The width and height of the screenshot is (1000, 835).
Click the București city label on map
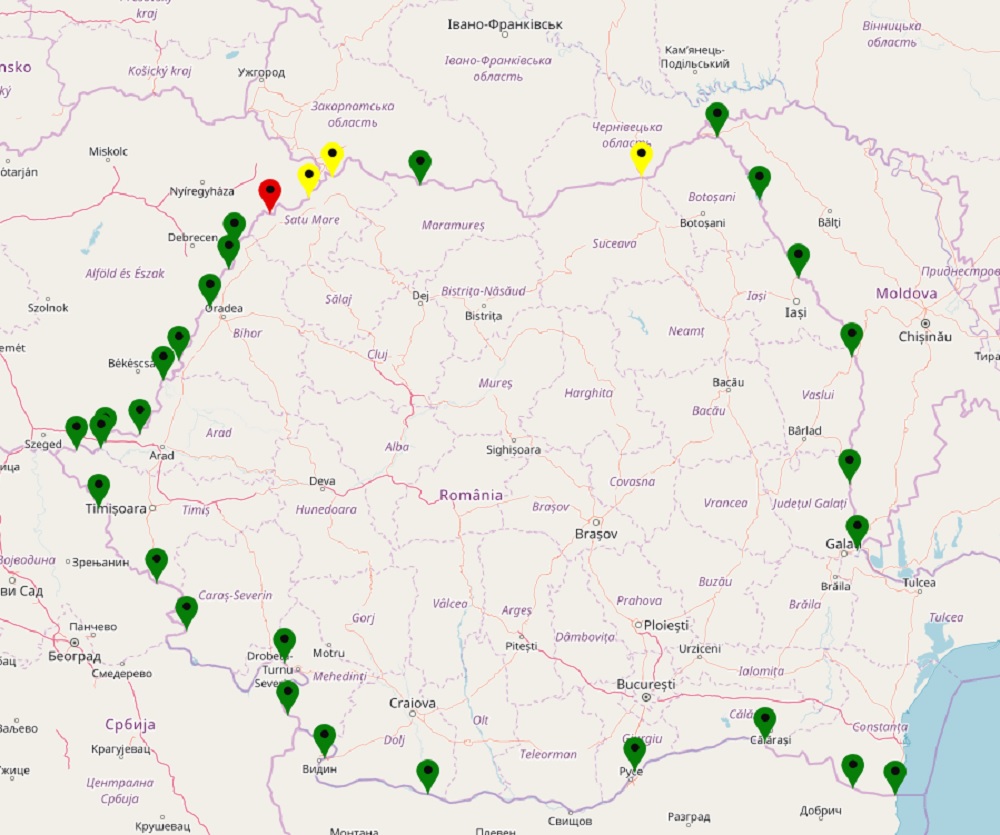(646, 684)
